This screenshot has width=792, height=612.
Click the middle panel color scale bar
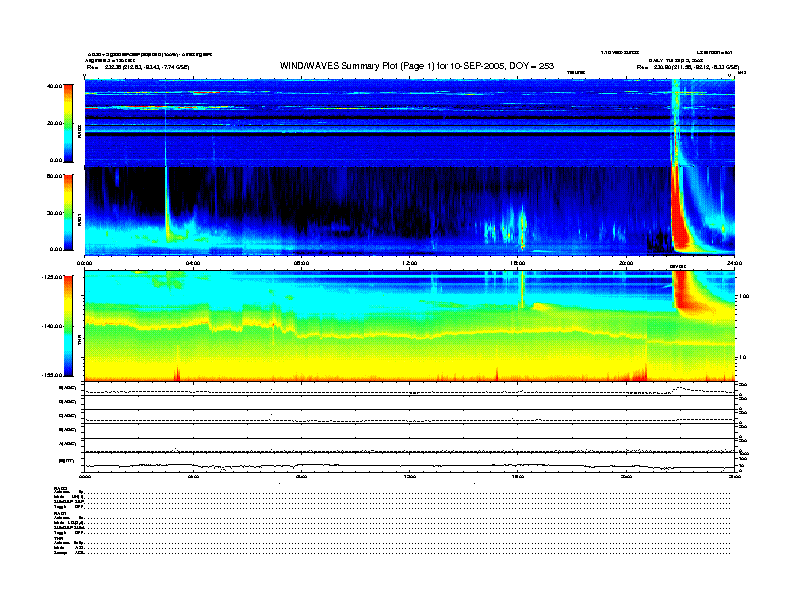pyautogui.click(x=68, y=213)
